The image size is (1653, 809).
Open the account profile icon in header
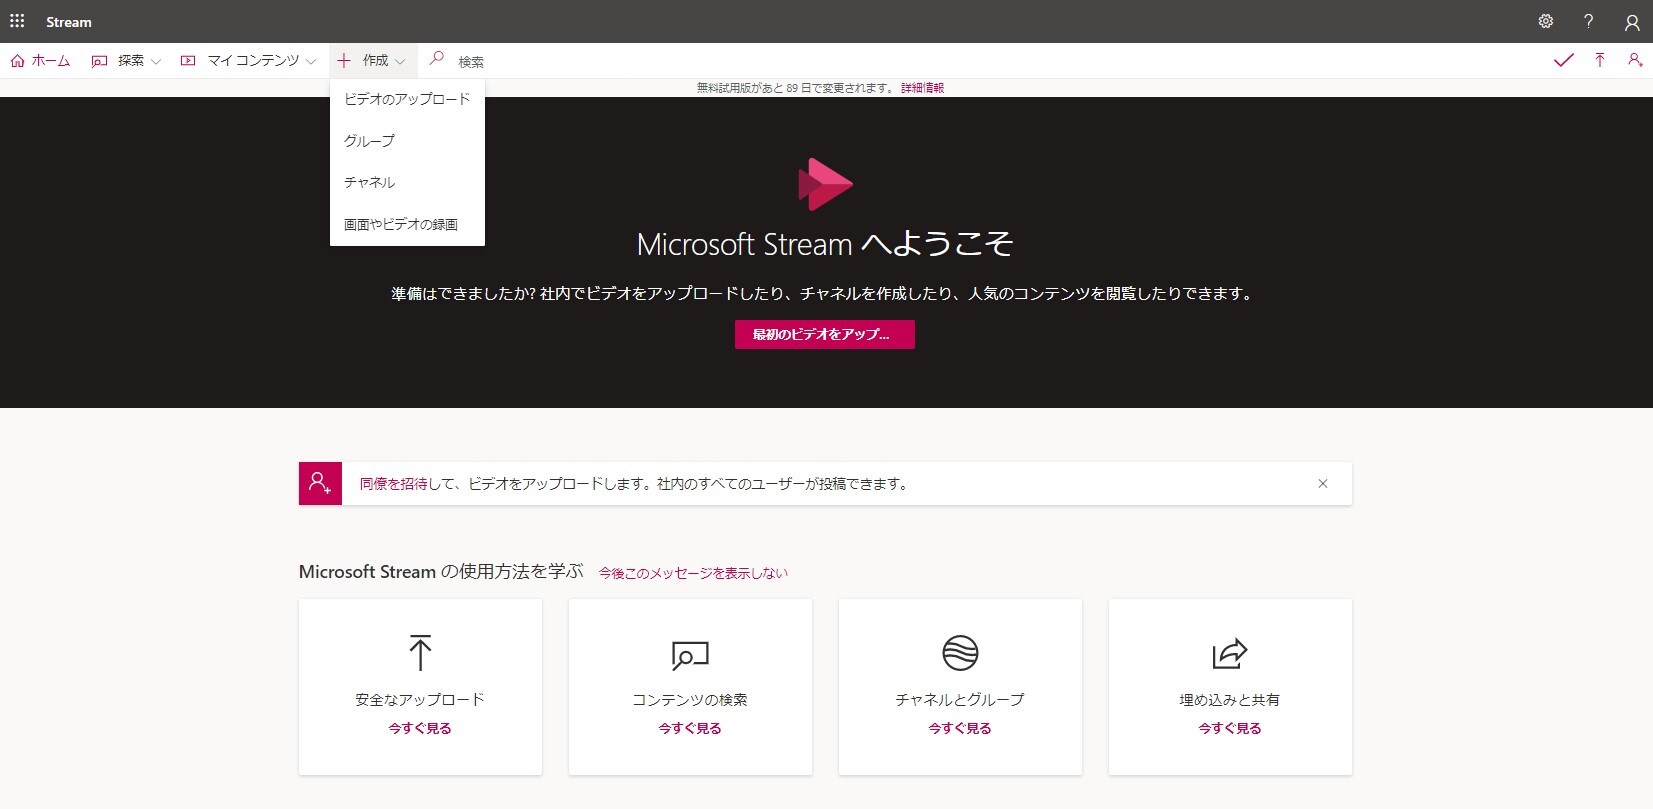pyautogui.click(x=1632, y=22)
